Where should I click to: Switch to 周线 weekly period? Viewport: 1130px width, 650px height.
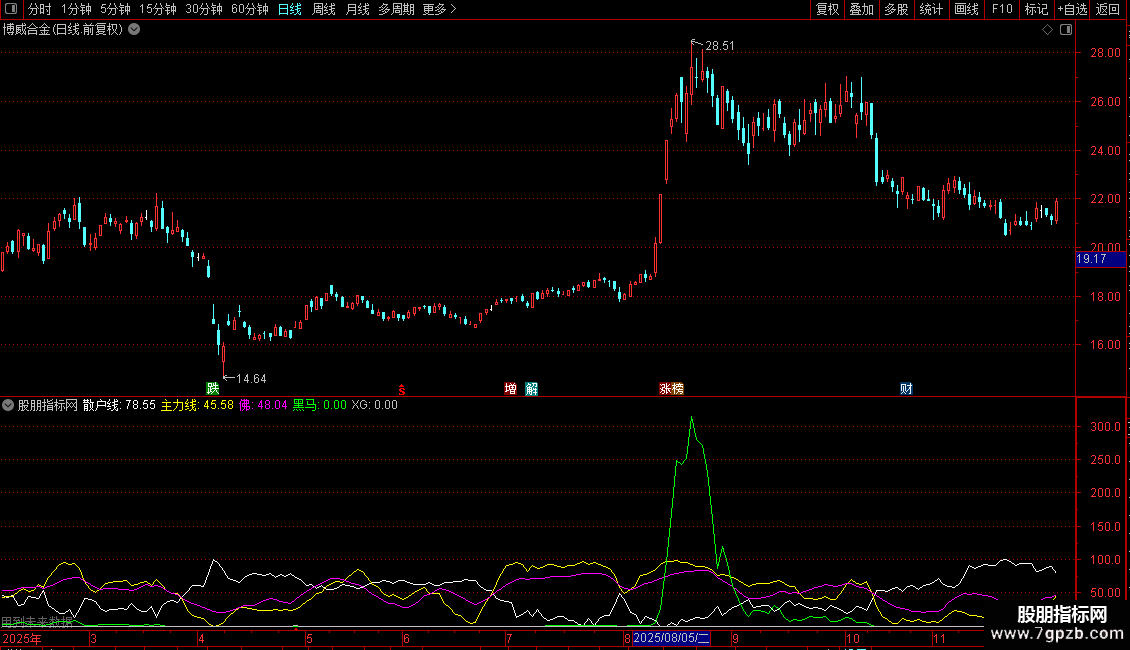tap(324, 9)
